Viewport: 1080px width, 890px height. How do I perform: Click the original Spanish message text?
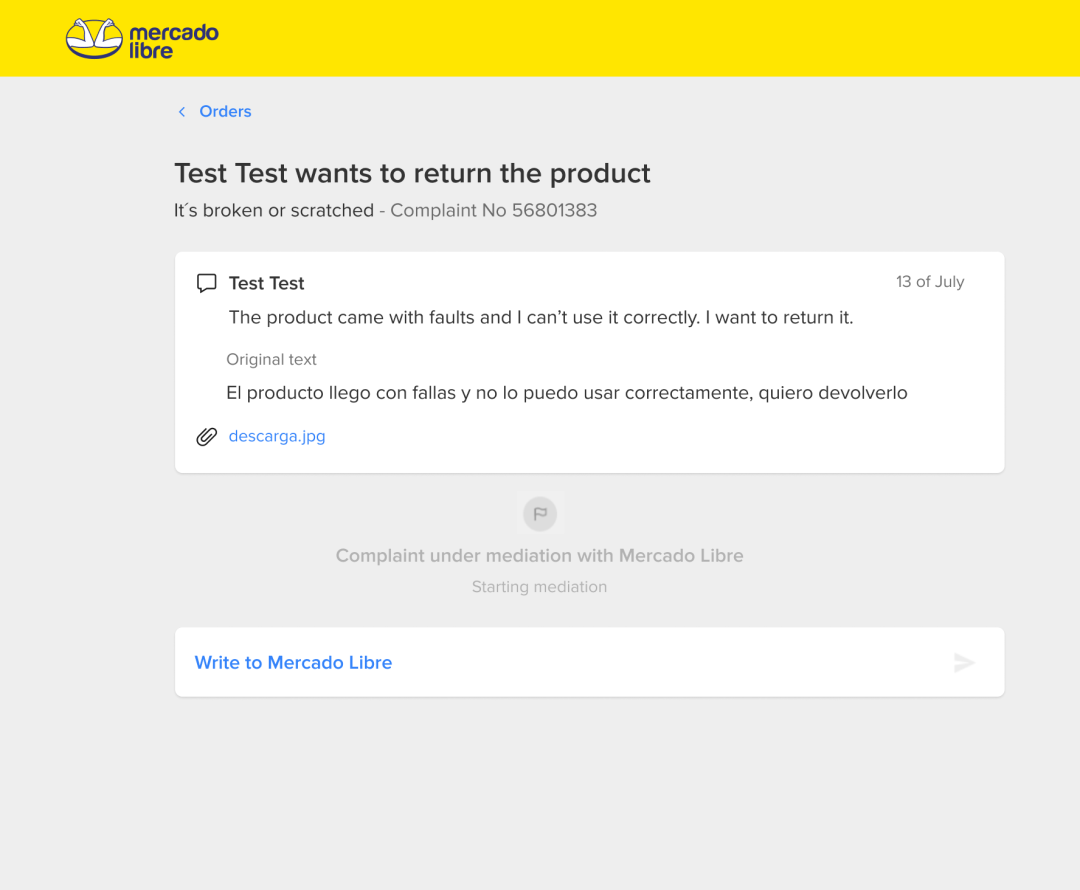[566, 393]
